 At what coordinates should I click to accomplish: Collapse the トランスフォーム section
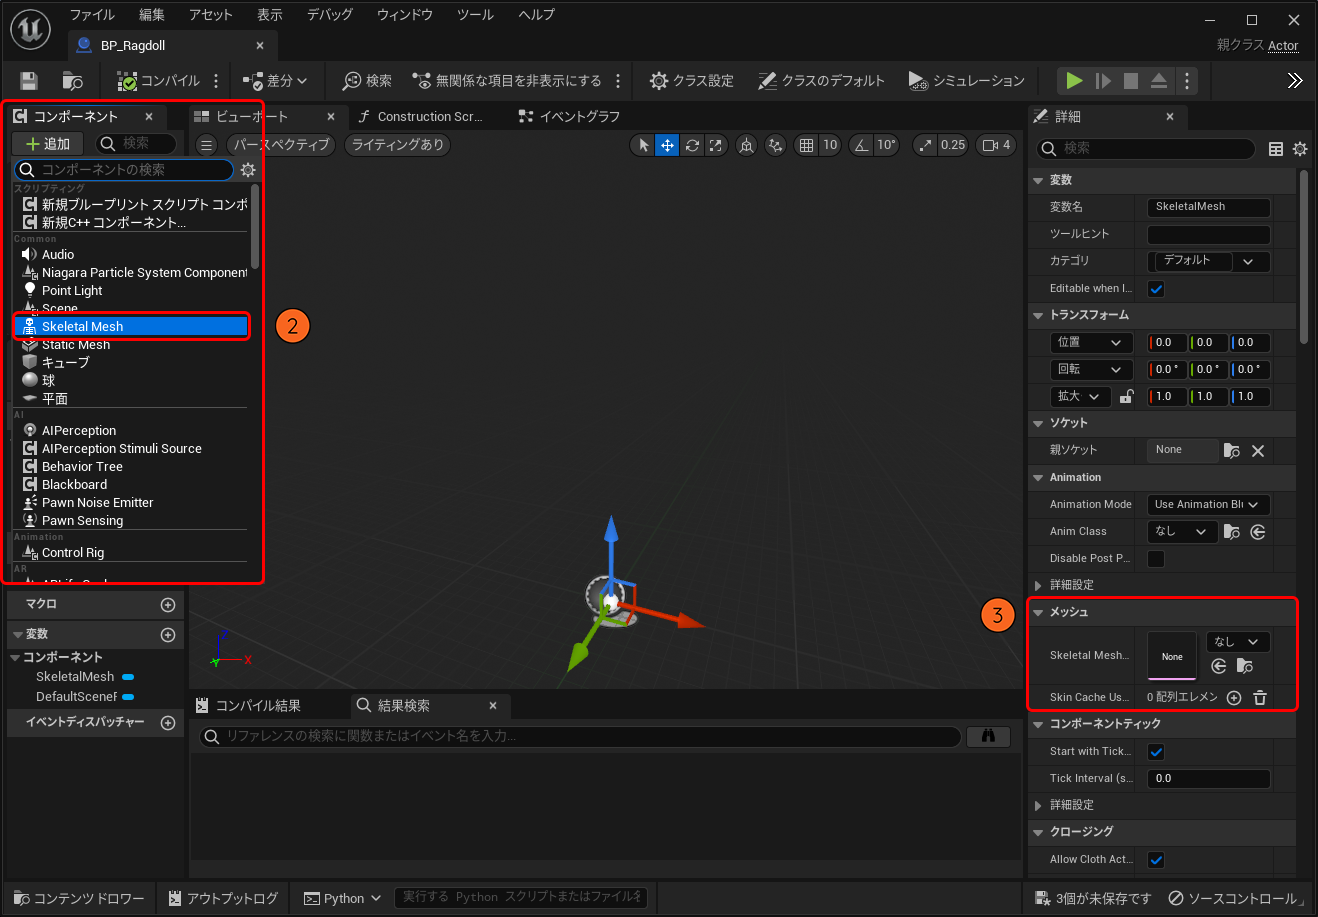[1038, 315]
